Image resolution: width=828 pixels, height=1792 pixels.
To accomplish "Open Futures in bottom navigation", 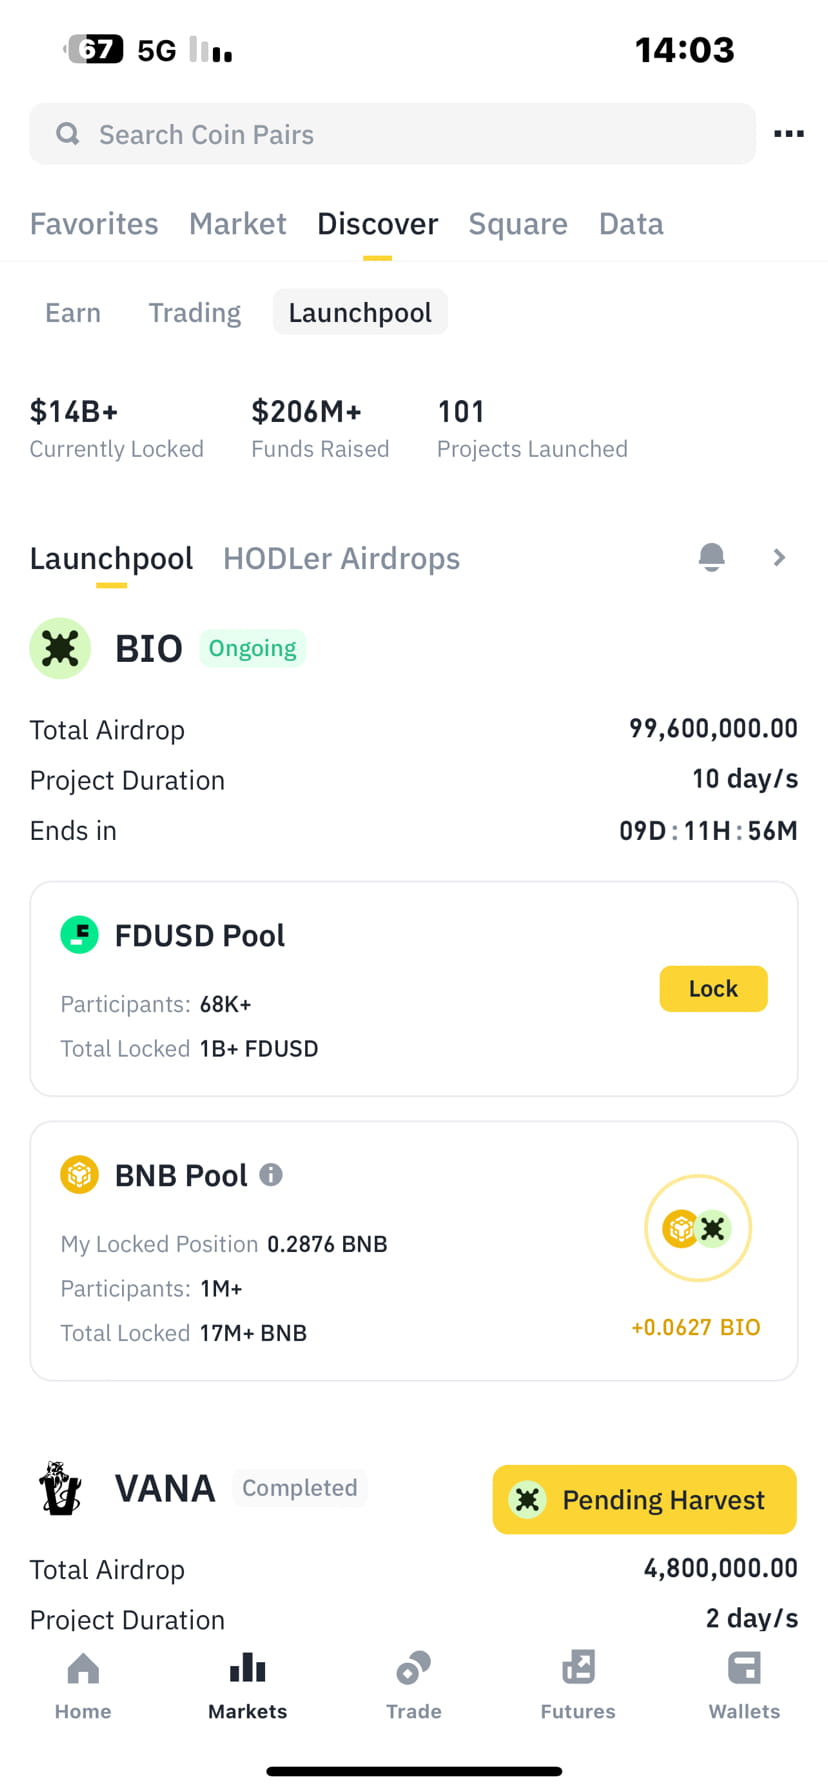I will point(578,1686).
